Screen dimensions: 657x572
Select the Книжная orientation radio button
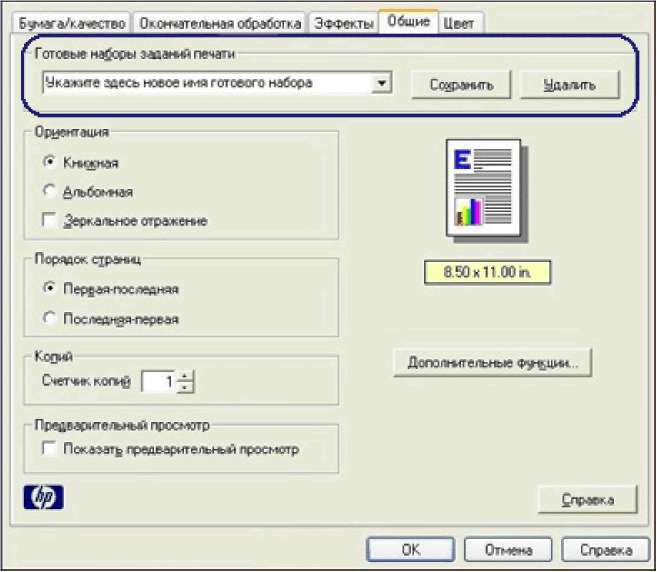(49, 162)
